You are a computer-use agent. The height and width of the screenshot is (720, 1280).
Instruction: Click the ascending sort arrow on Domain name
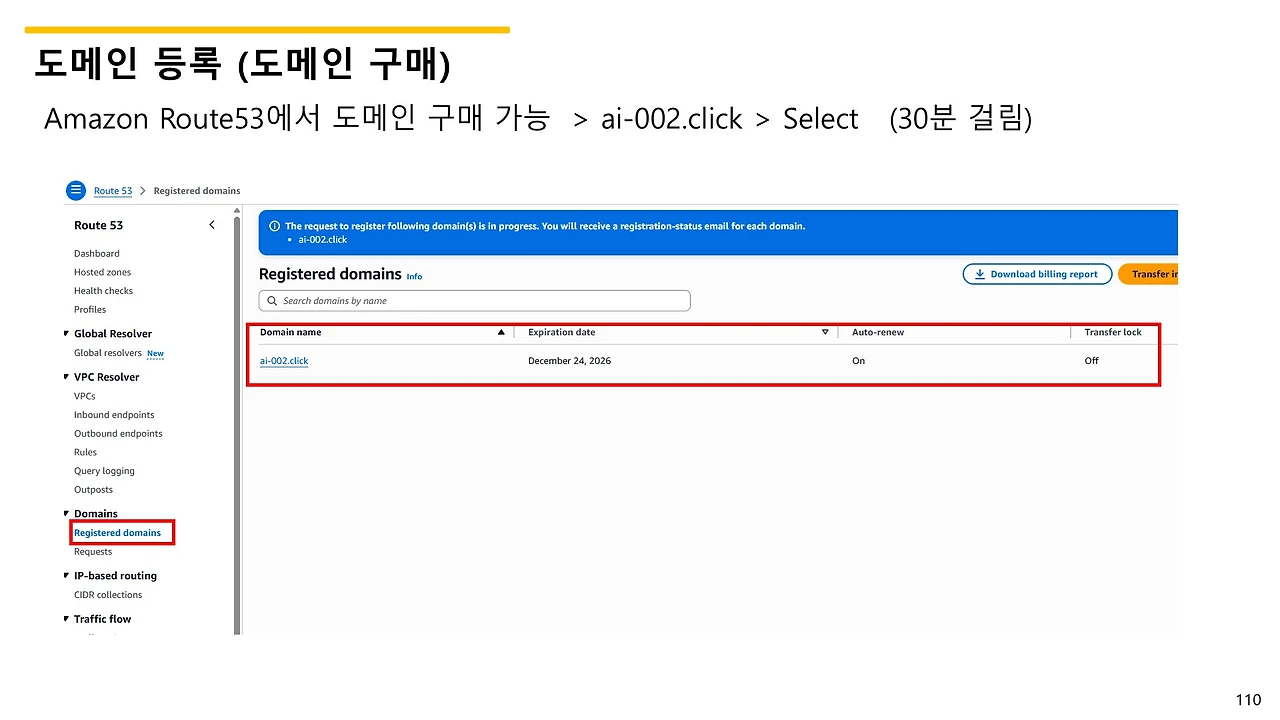click(501, 332)
